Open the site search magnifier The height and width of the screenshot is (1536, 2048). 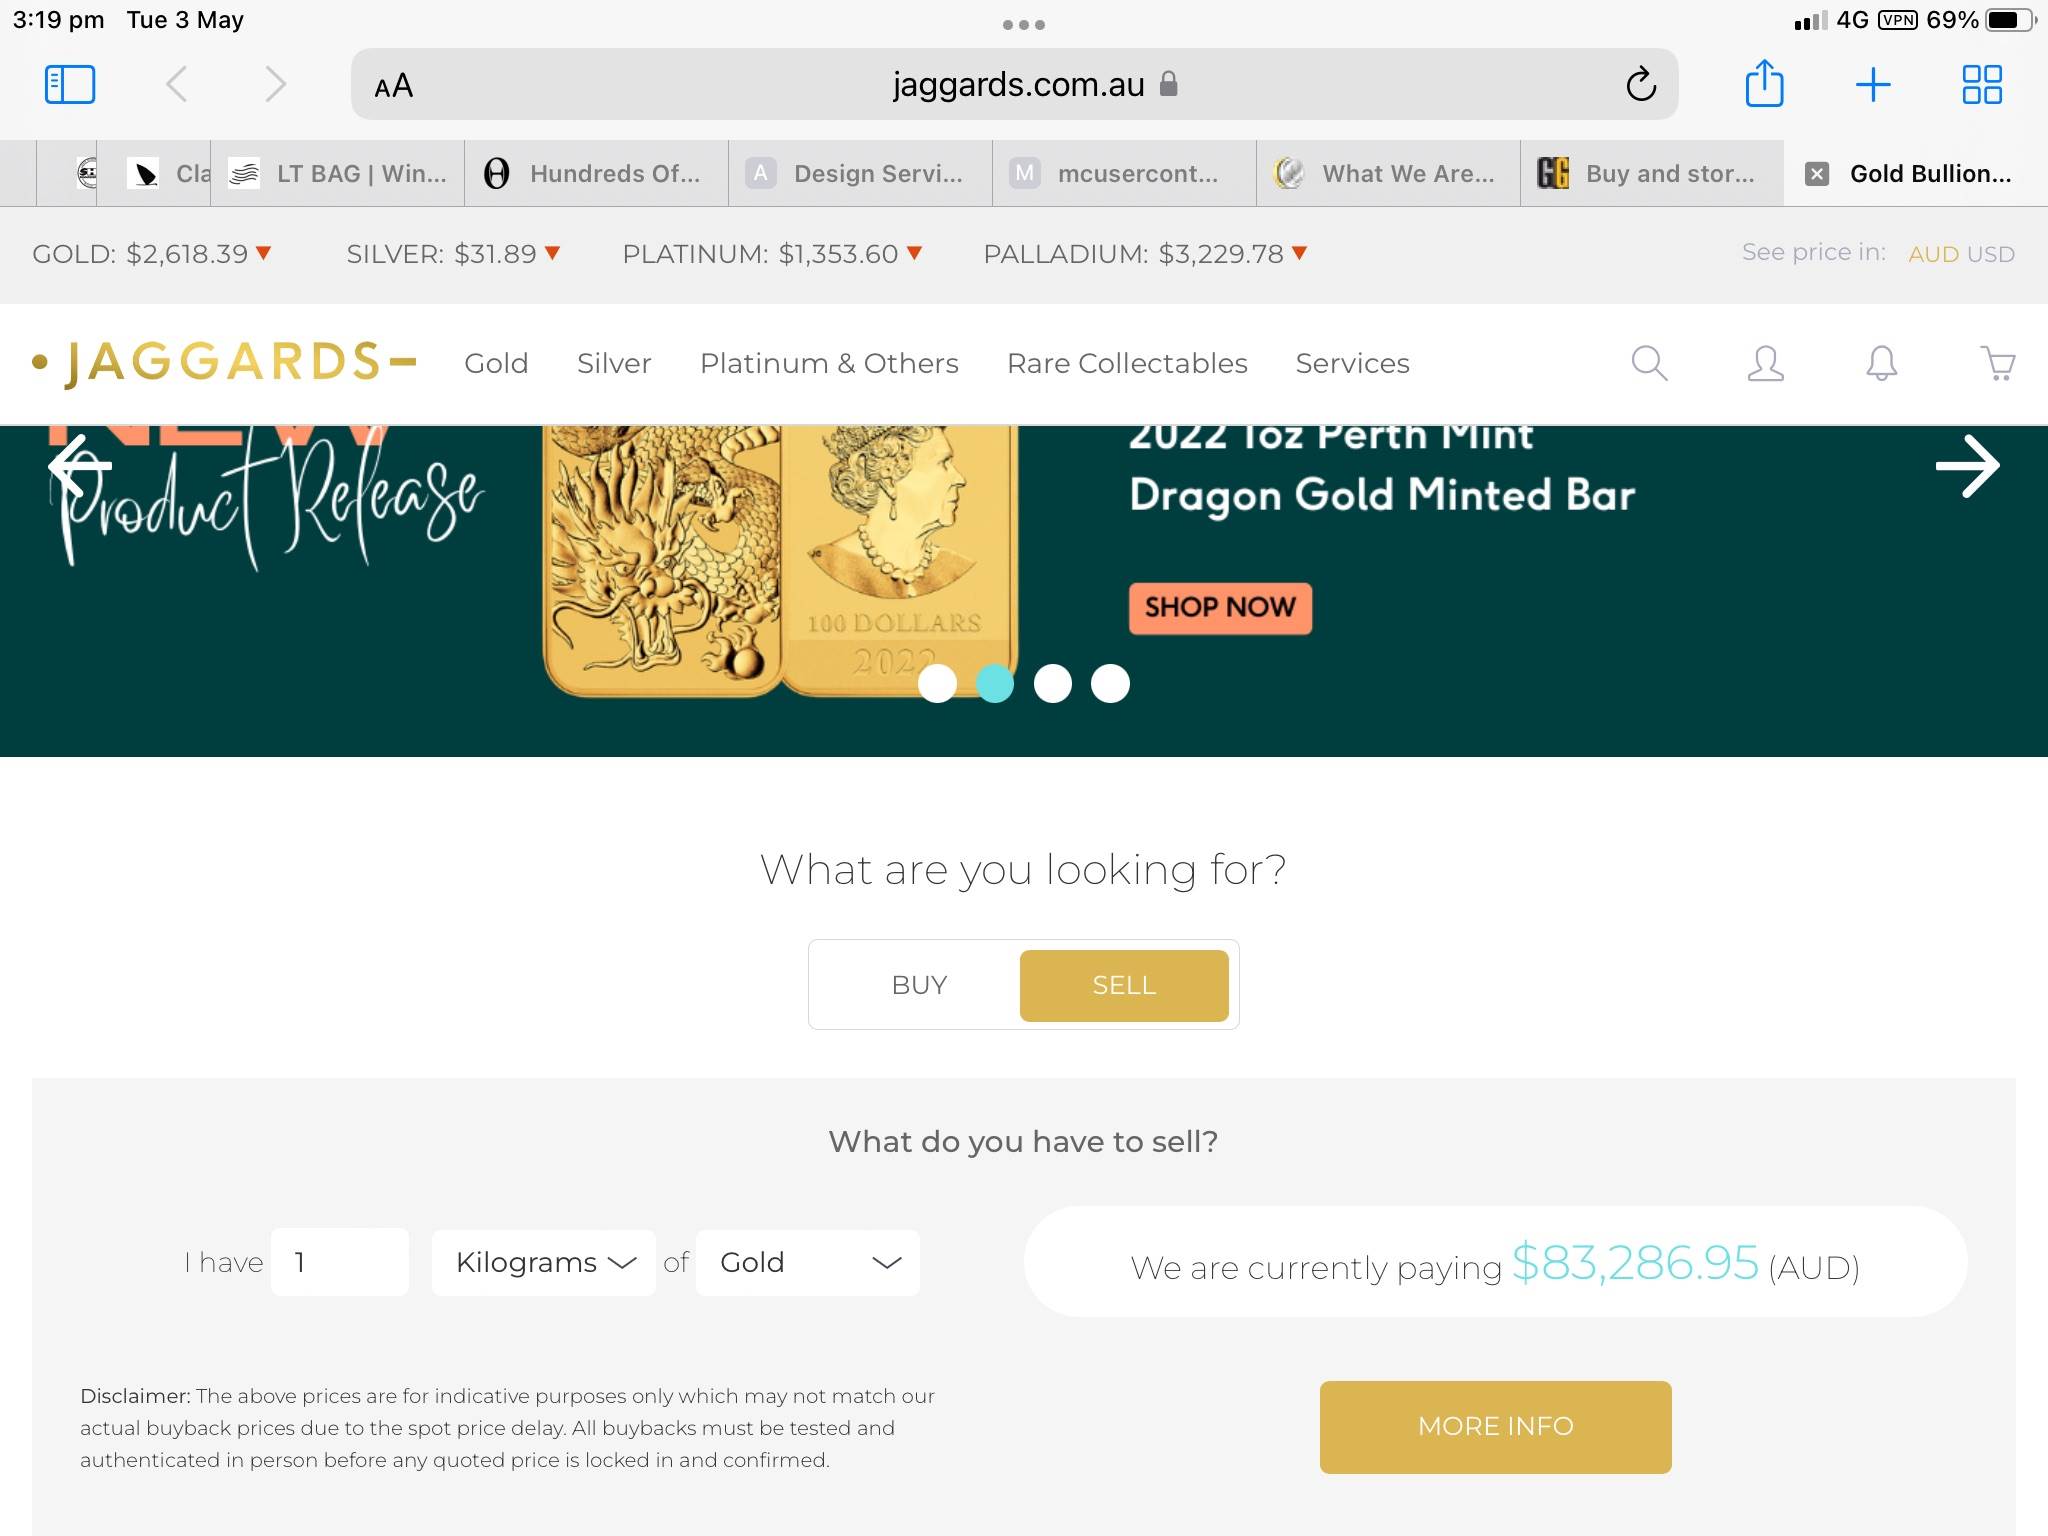[1649, 363]
